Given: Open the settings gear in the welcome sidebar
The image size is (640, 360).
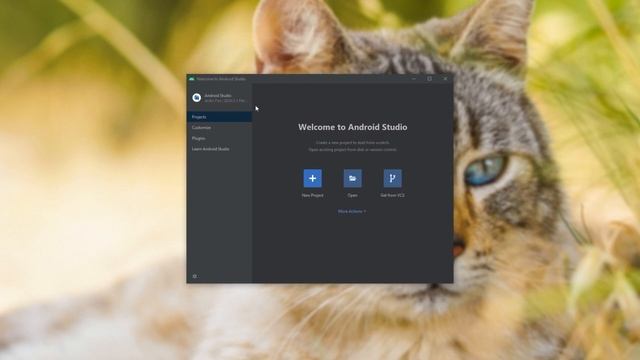Looking at the screenshot, I should 195,276.
